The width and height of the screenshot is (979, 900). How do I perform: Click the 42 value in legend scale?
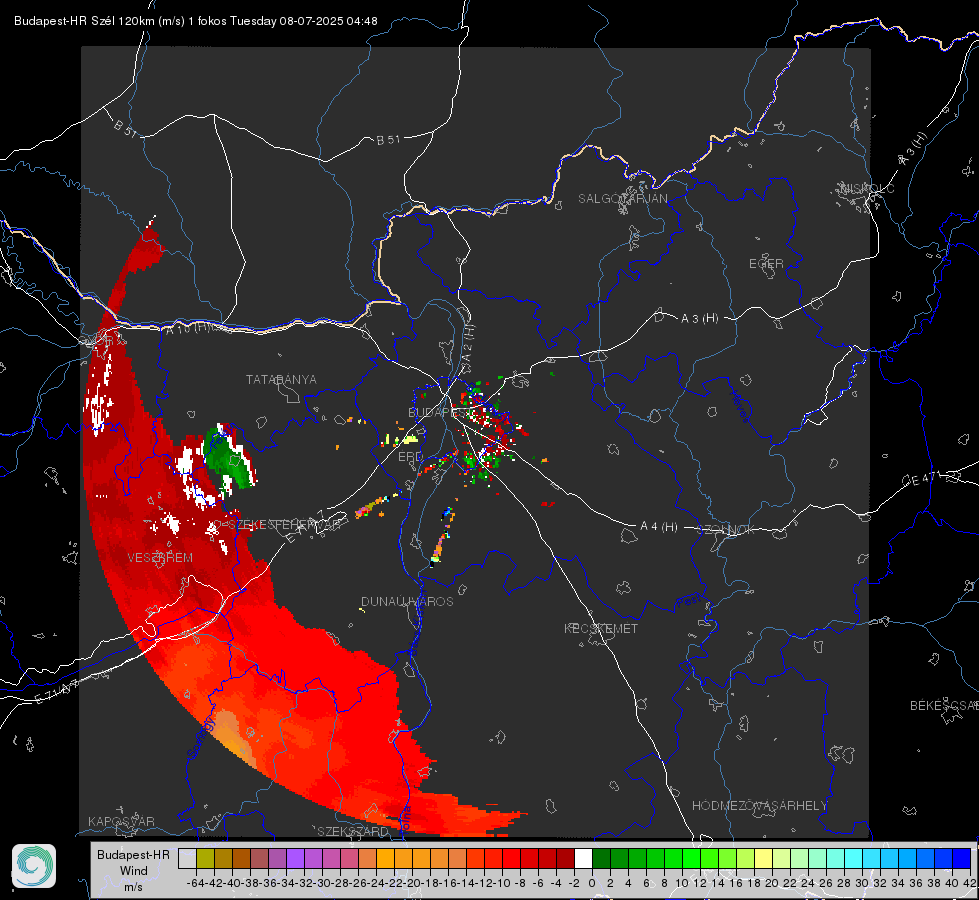point(969,883)
